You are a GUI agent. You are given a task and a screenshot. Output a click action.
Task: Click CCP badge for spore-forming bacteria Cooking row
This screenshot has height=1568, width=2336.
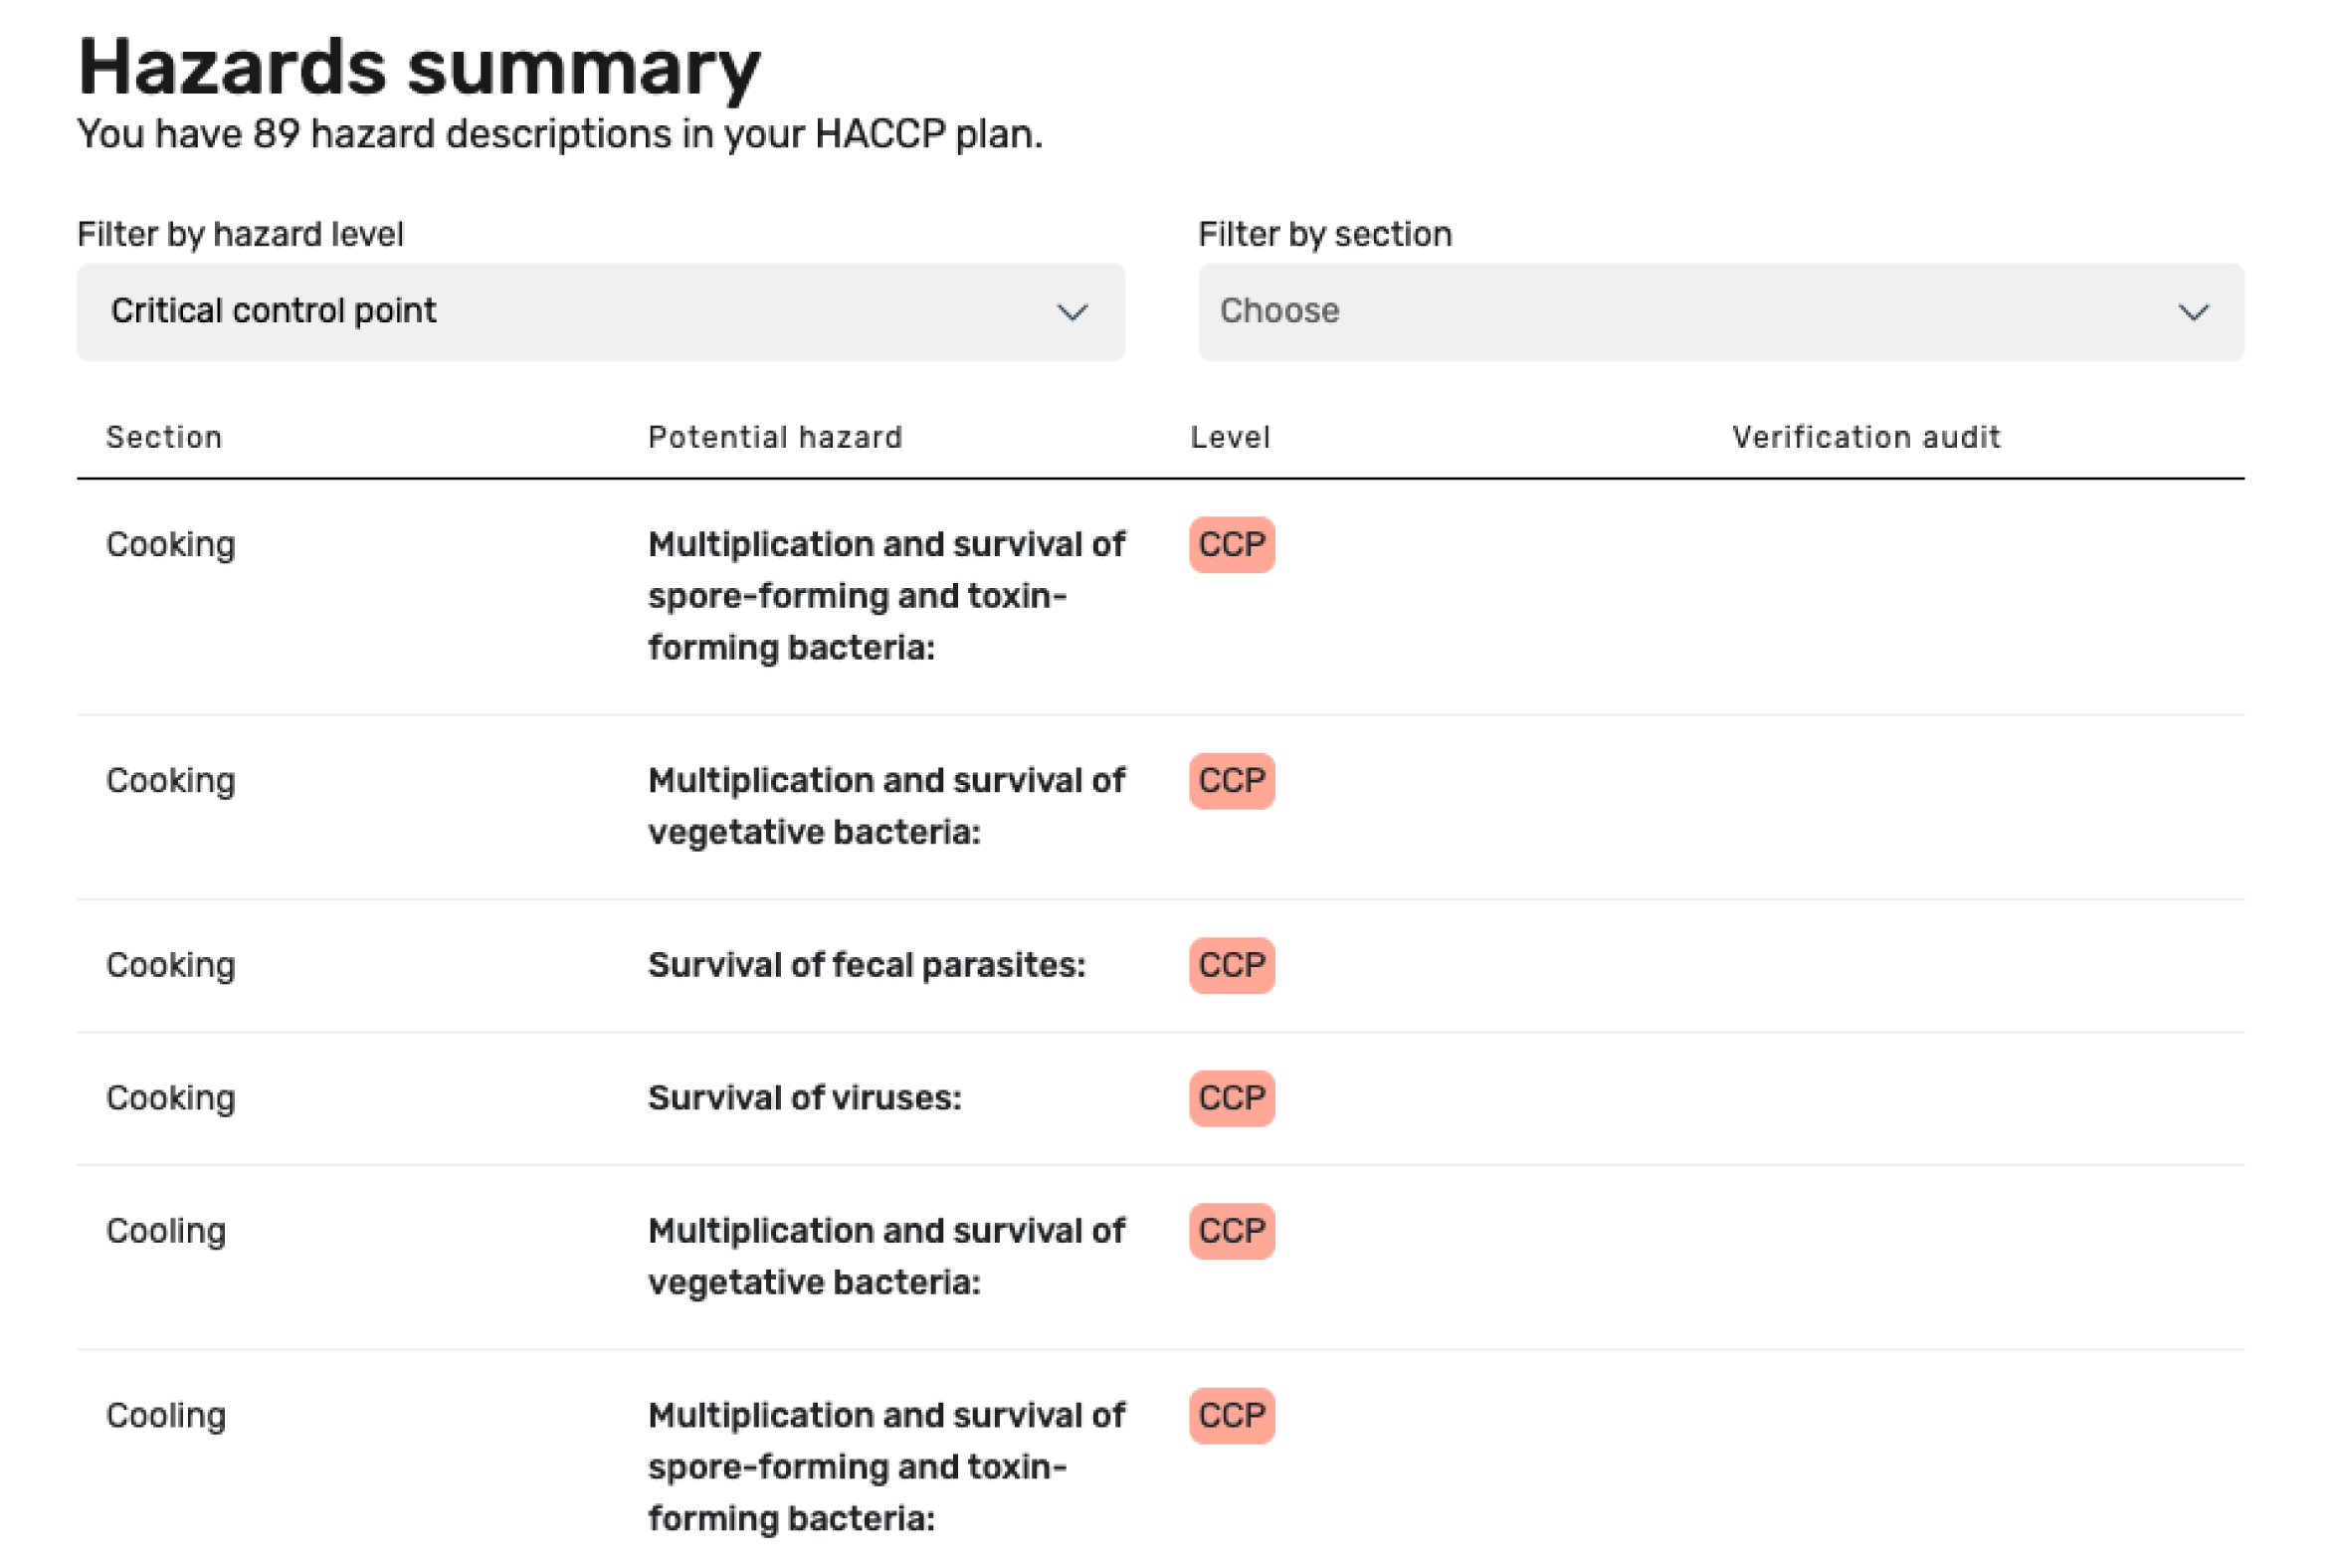[x=1232, y=545]
